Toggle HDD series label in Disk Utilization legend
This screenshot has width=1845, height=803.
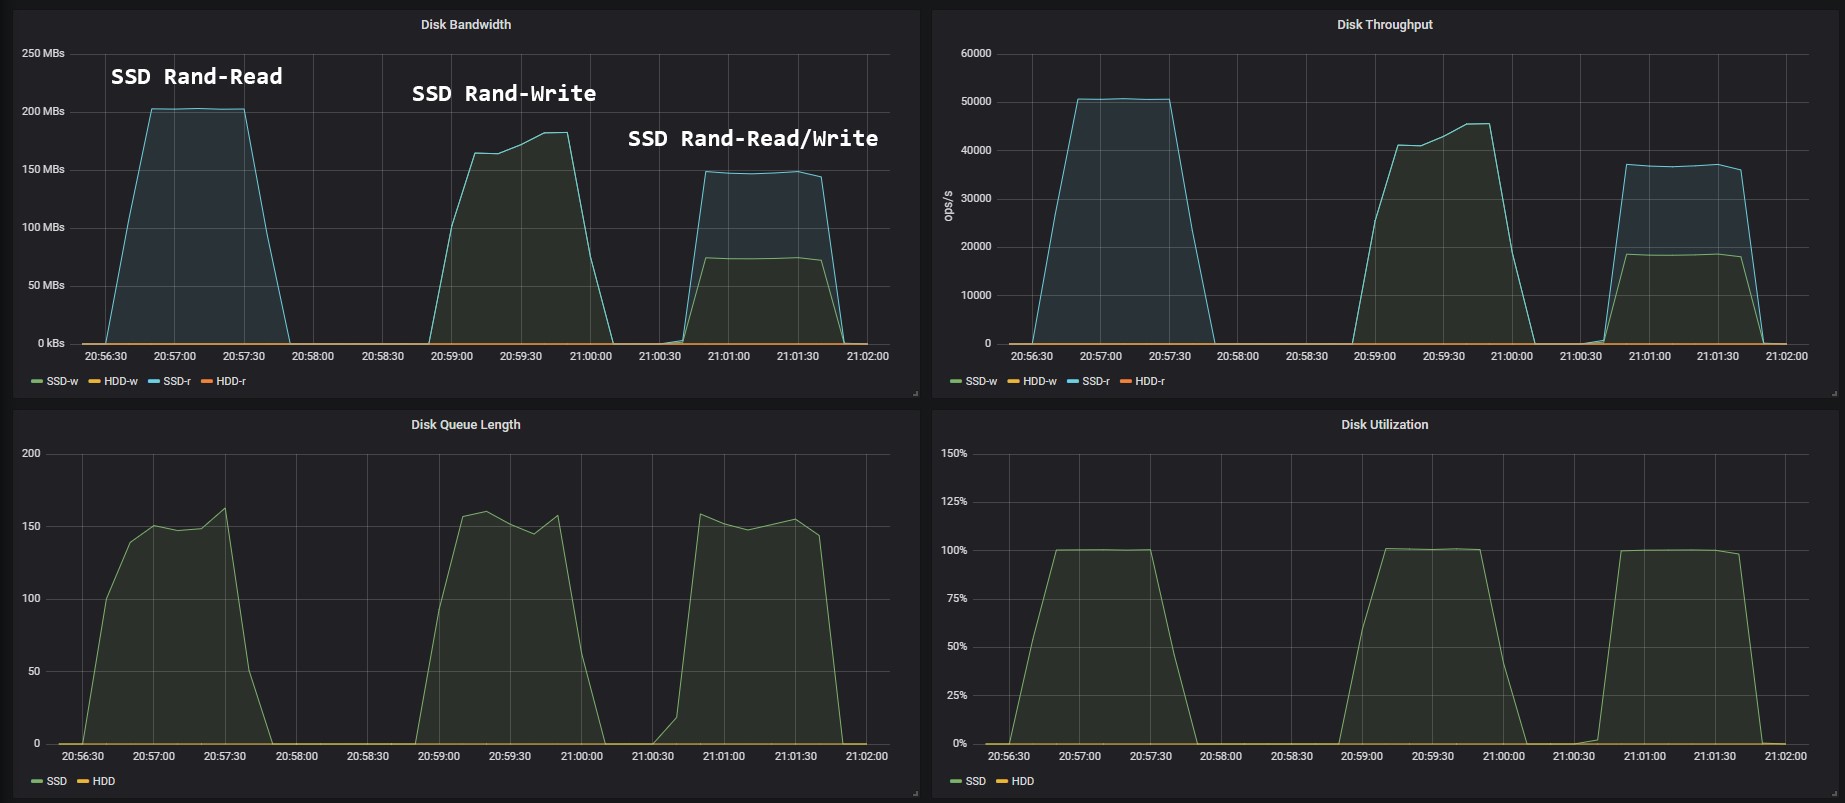(x=1023, y=781)
